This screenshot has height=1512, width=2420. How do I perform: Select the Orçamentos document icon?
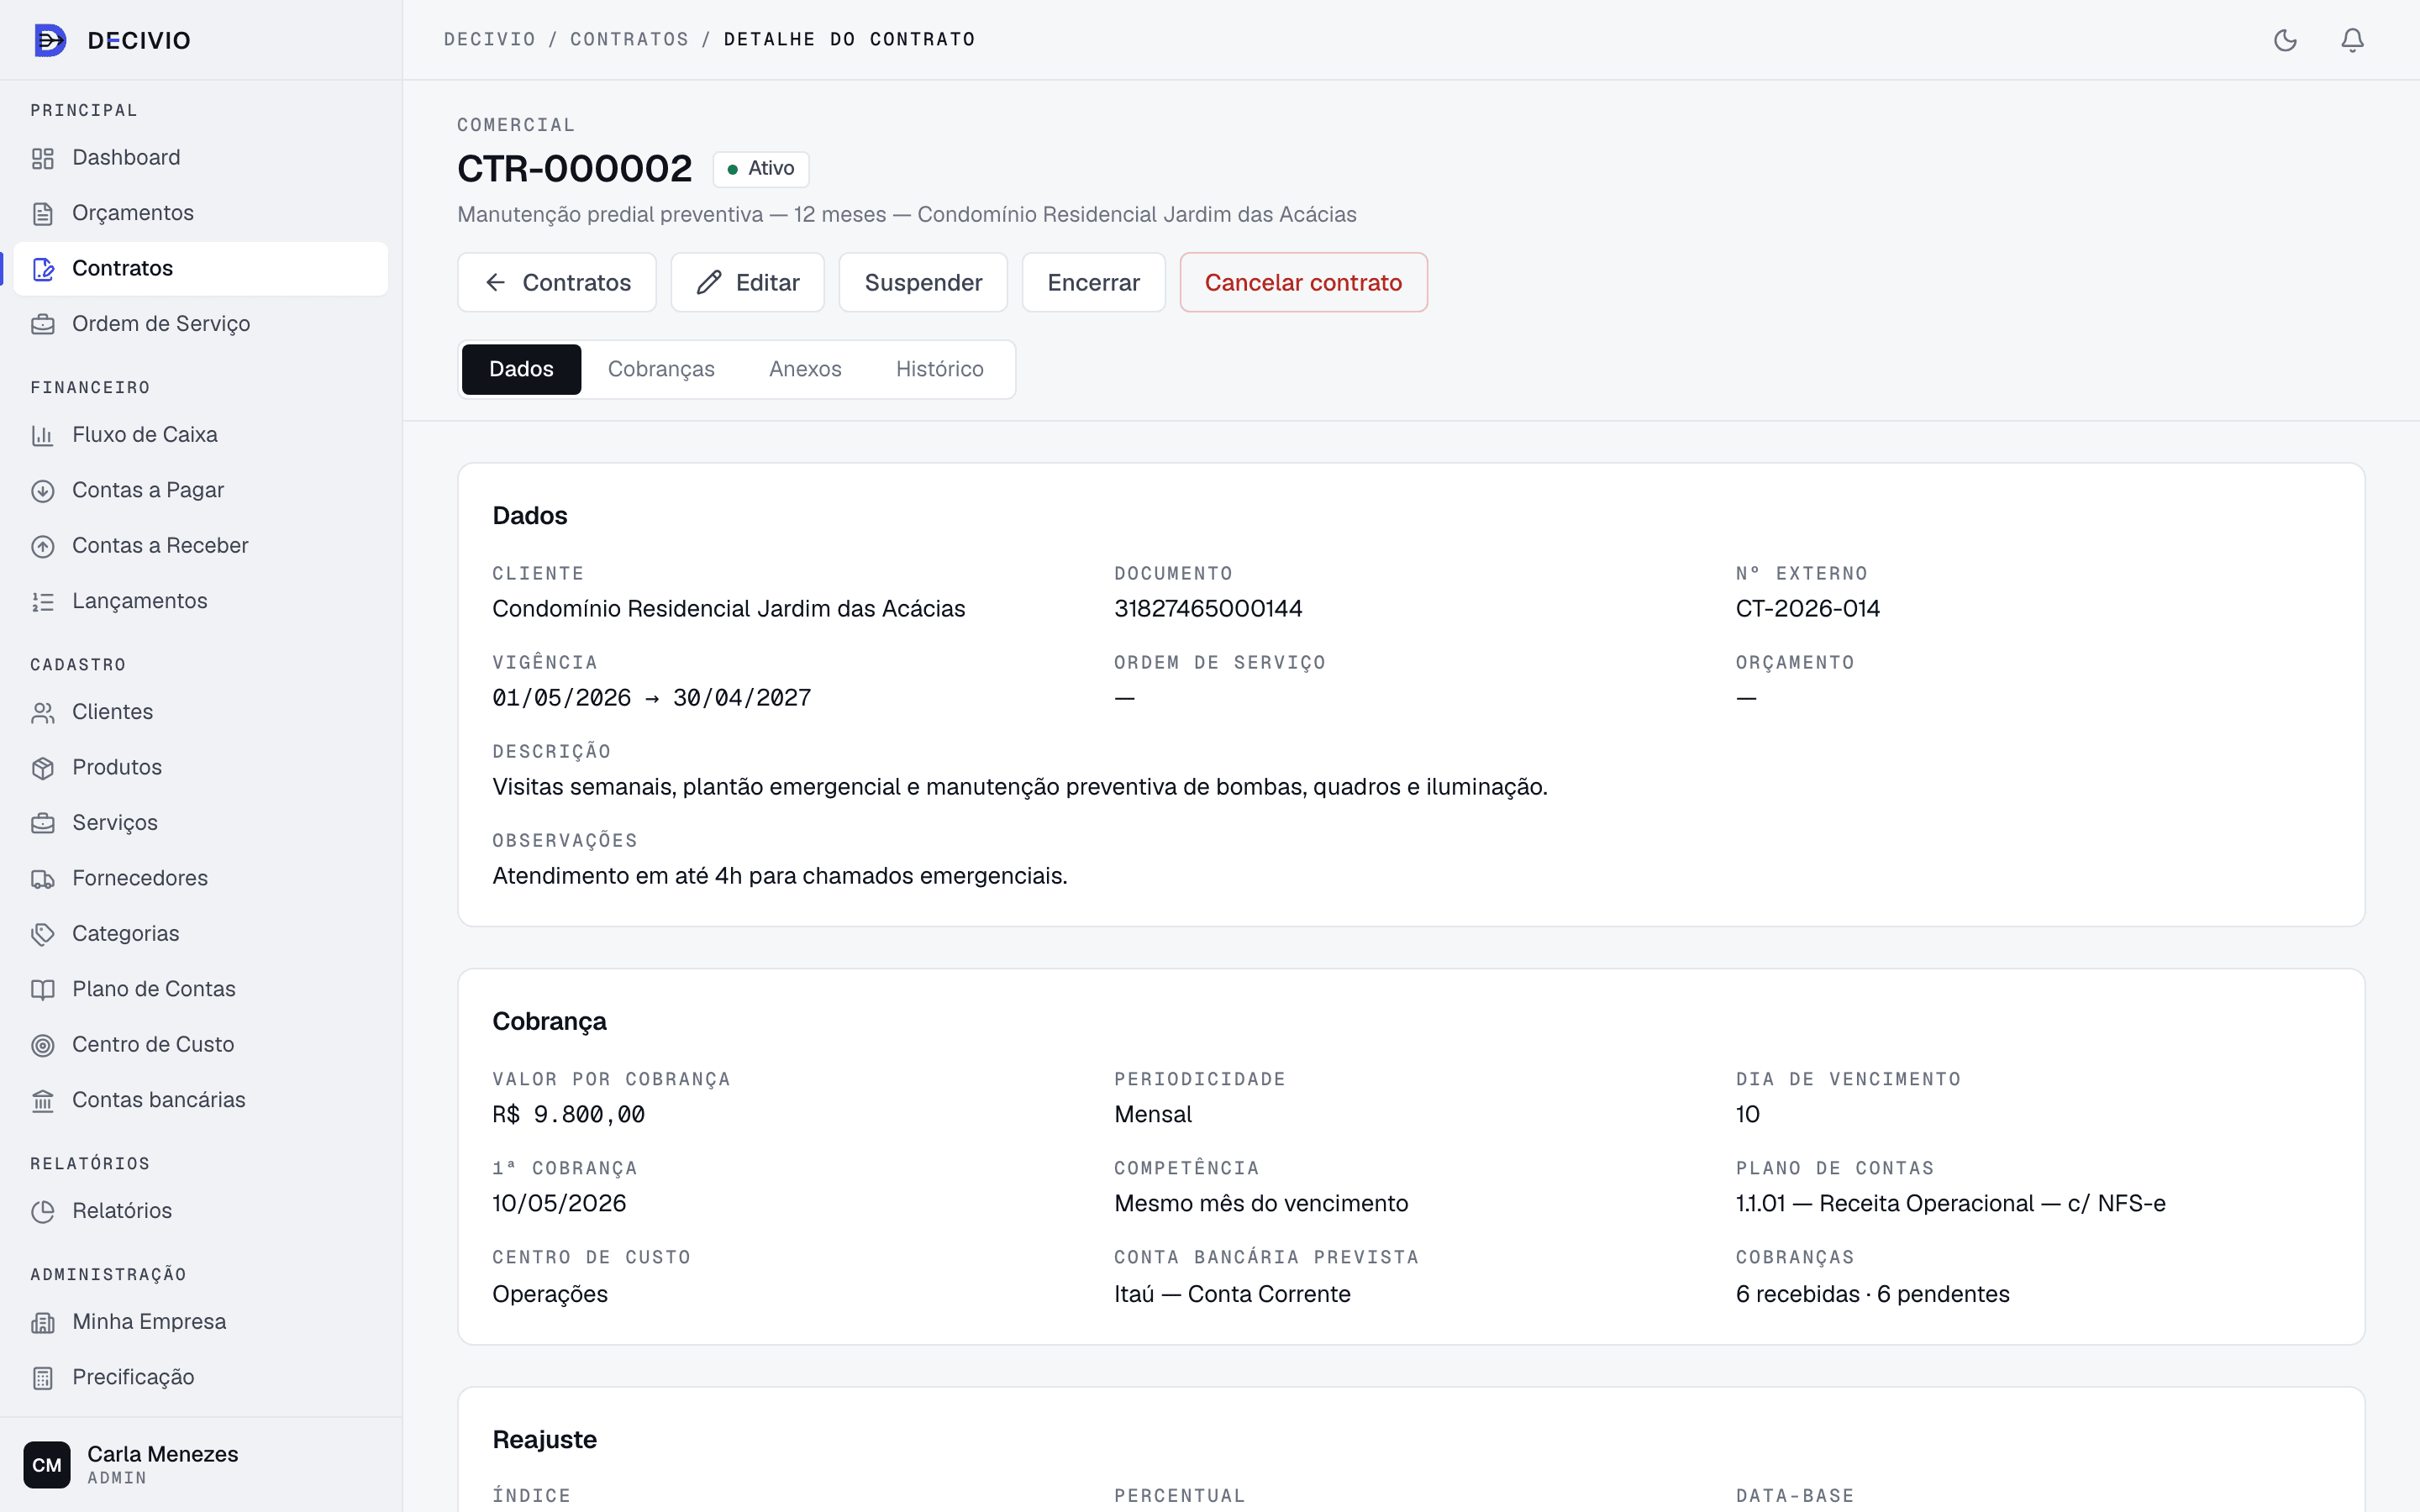43,213
